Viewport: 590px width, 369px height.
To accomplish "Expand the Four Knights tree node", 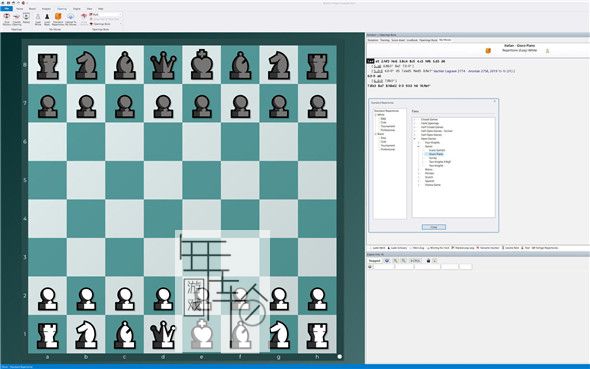I will pyautogui.click(x=419, y=143).
